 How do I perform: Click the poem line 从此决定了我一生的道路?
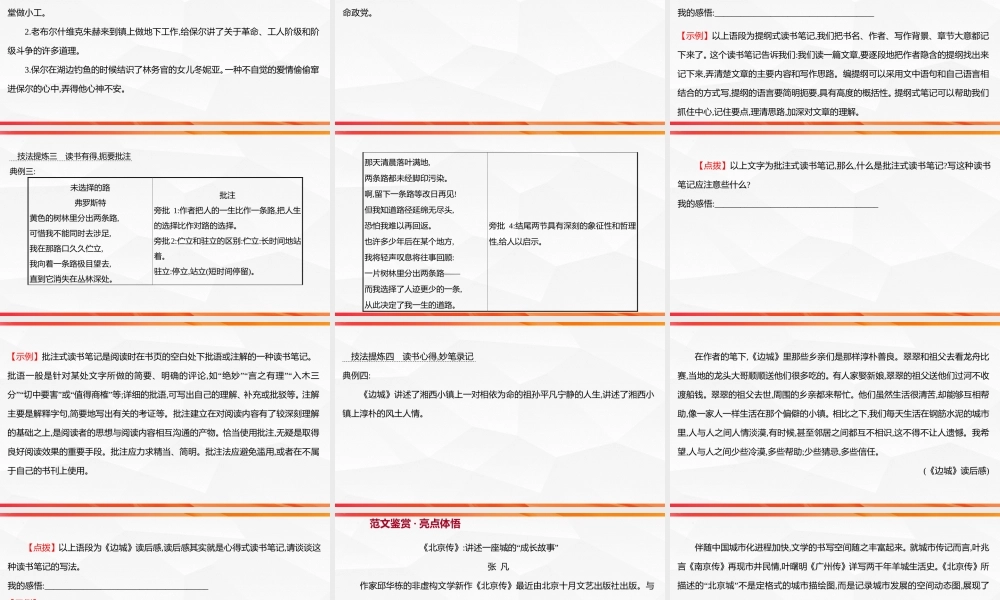pos(410,305)
